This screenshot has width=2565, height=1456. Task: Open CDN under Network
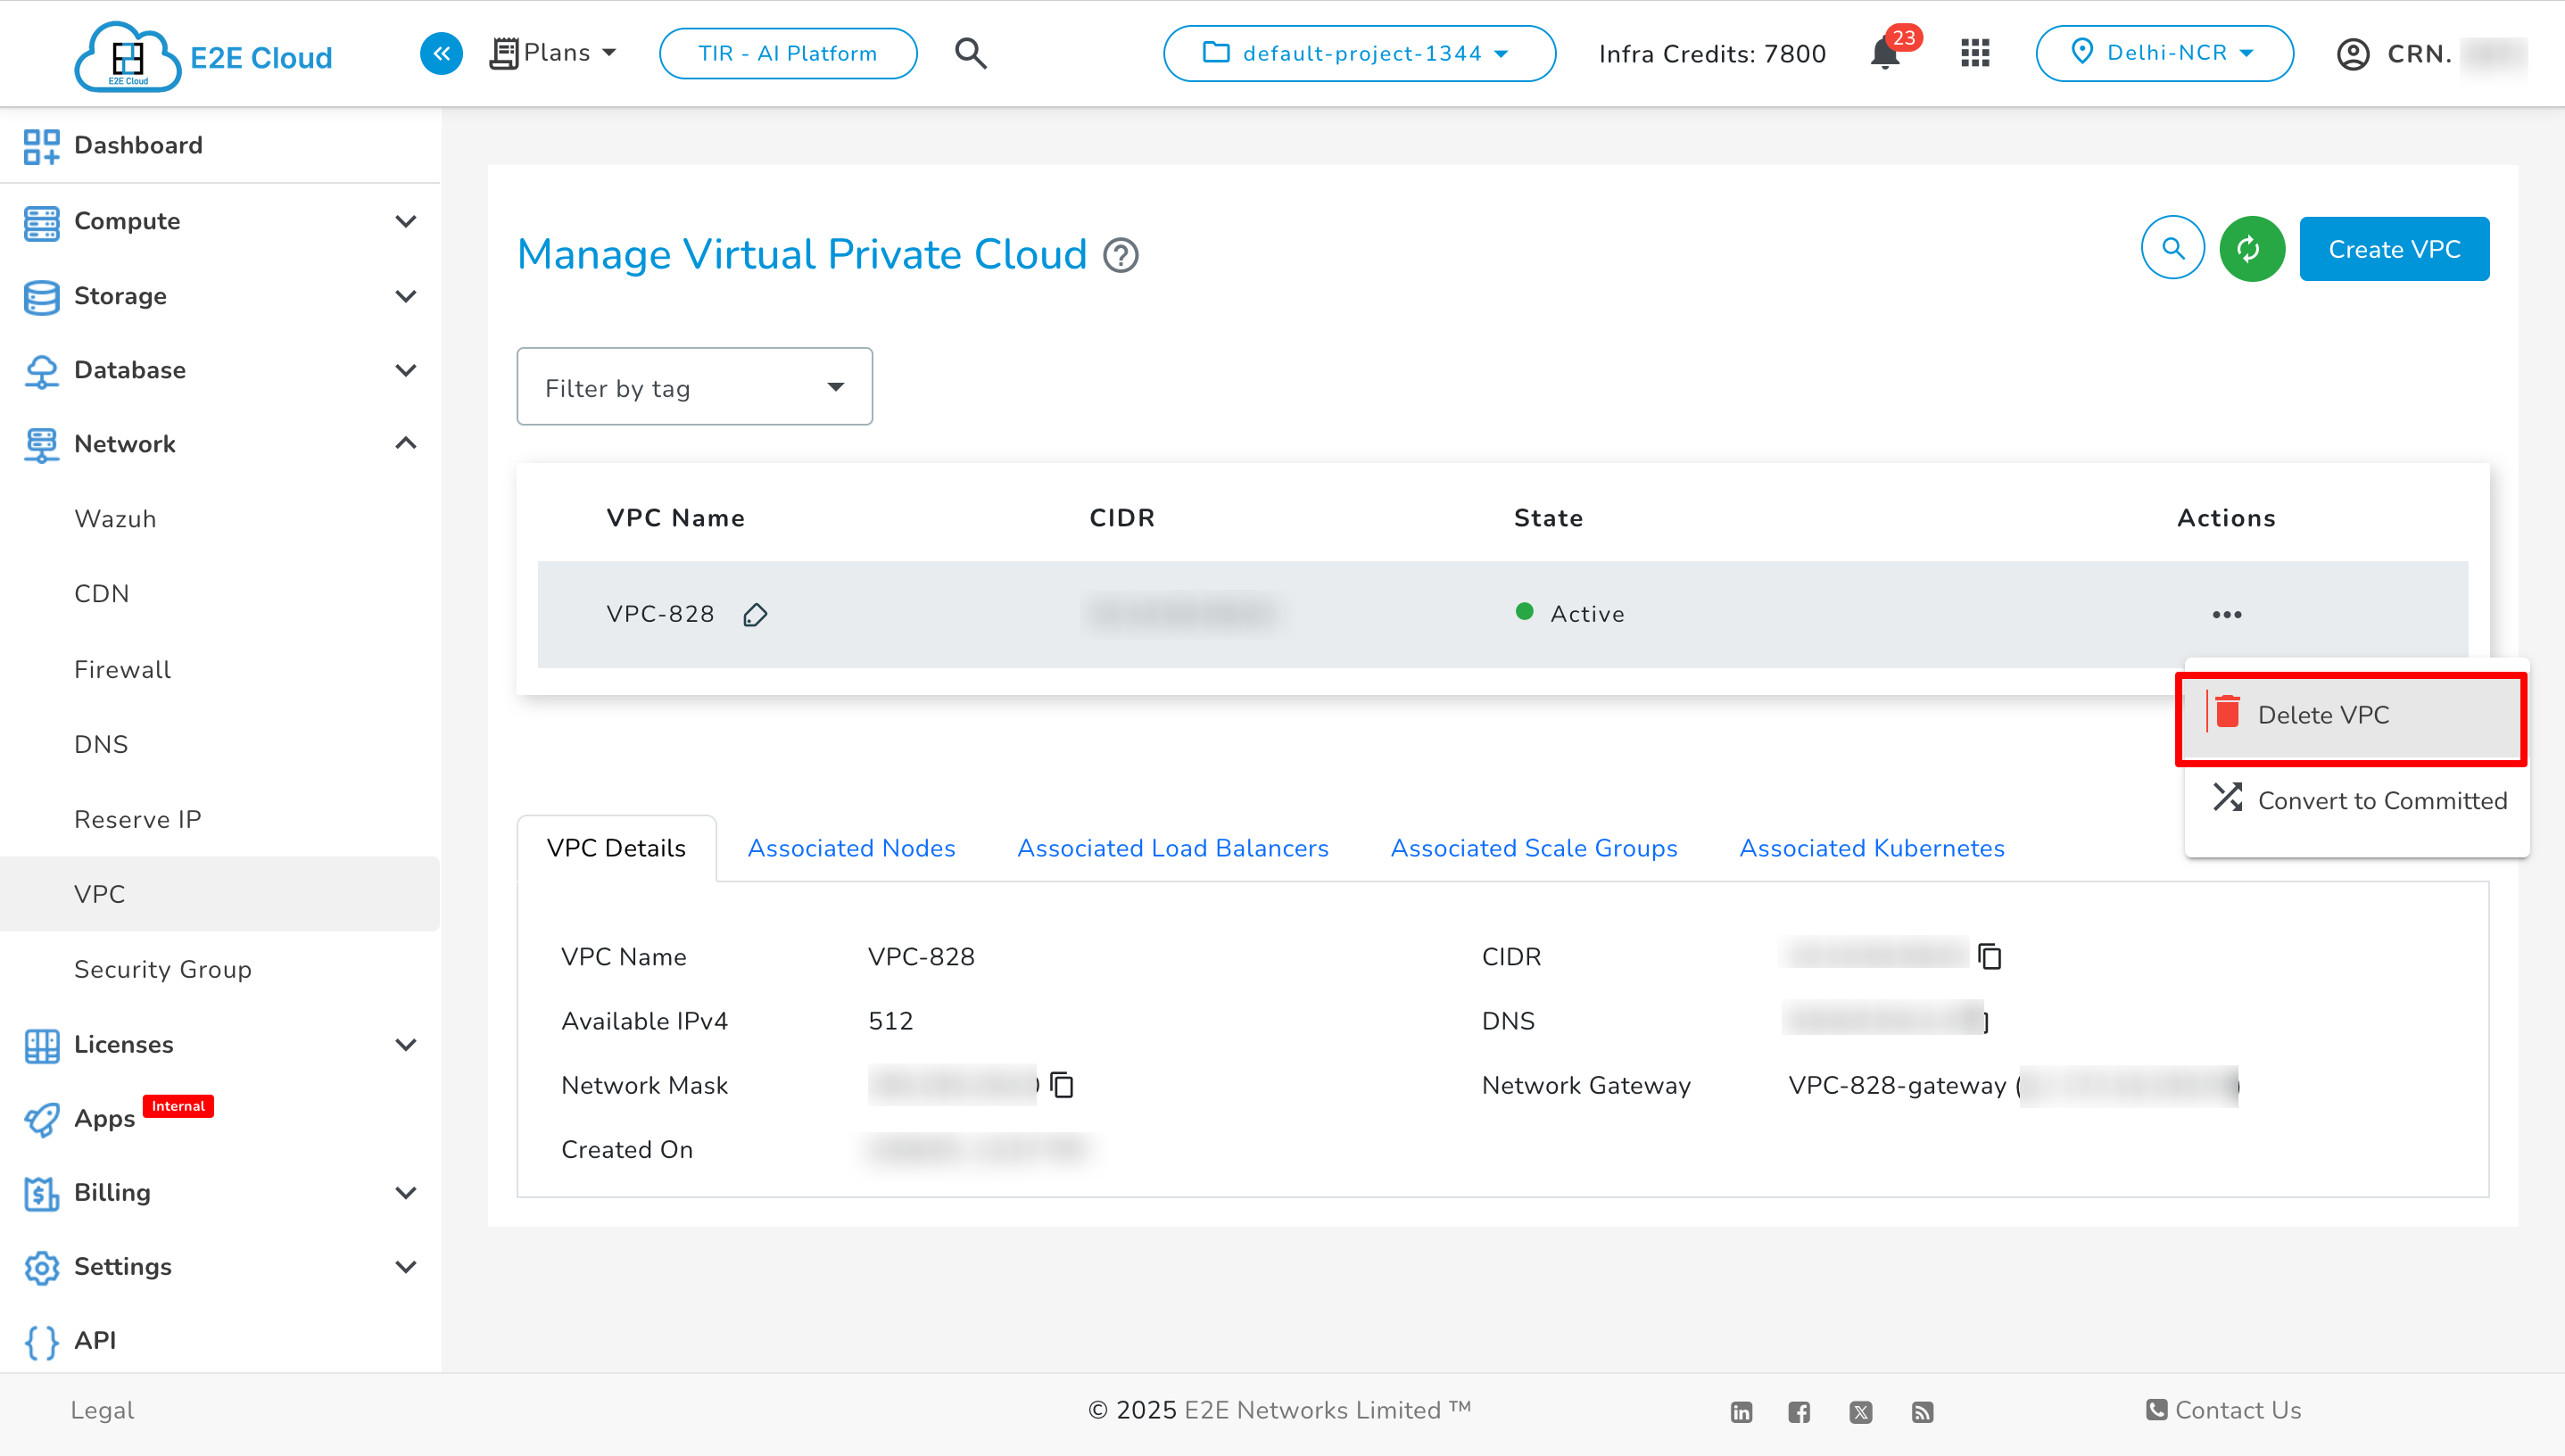[x=102, y=594]
